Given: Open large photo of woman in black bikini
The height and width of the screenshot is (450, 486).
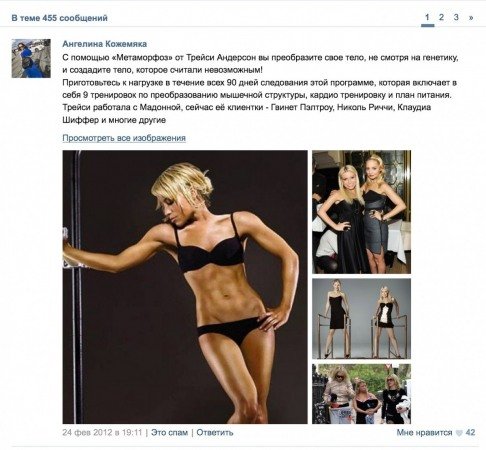Looking at the screenshot, I should coord(185,287).
